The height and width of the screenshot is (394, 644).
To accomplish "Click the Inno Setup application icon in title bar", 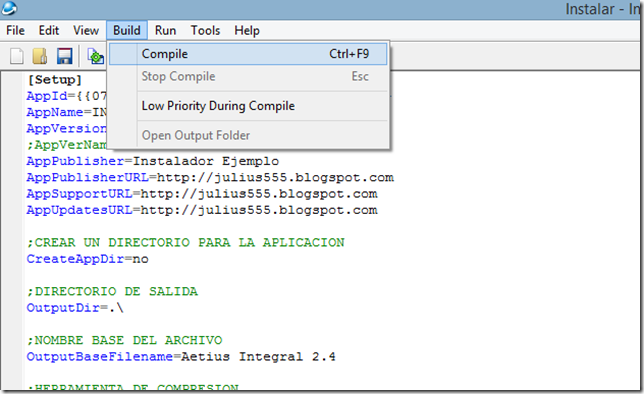I will point(9,7).
